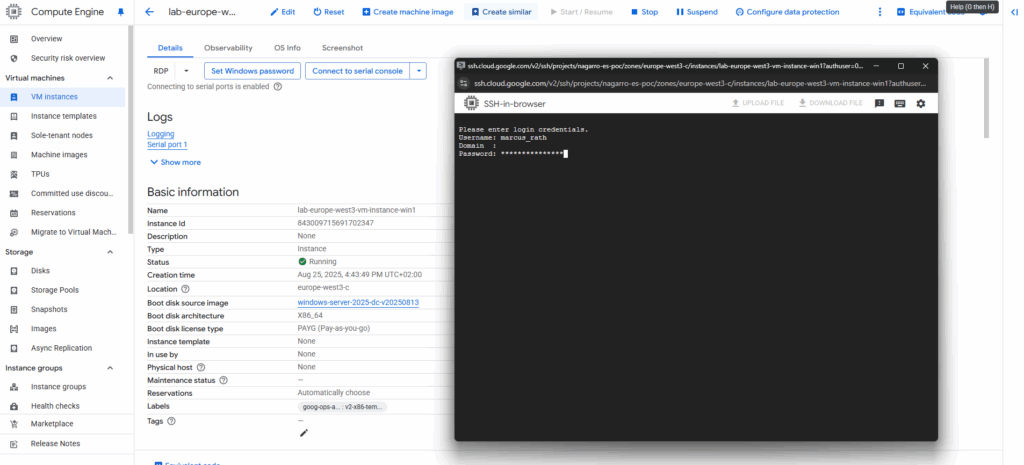Click the Physical host help icon

pos(201,368)
